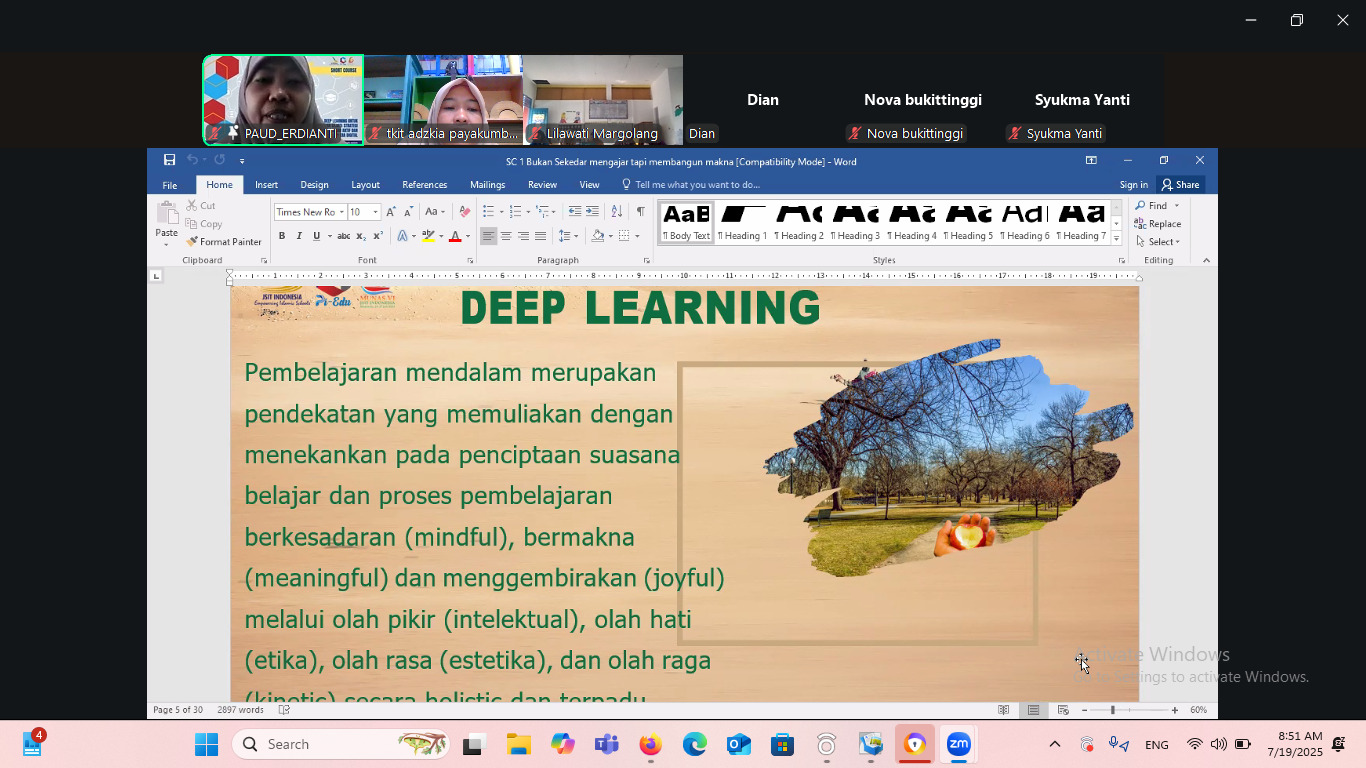Click the Save icon in Word
The height and width of the screenshot is (768, 1366).
tap(169, 160)
